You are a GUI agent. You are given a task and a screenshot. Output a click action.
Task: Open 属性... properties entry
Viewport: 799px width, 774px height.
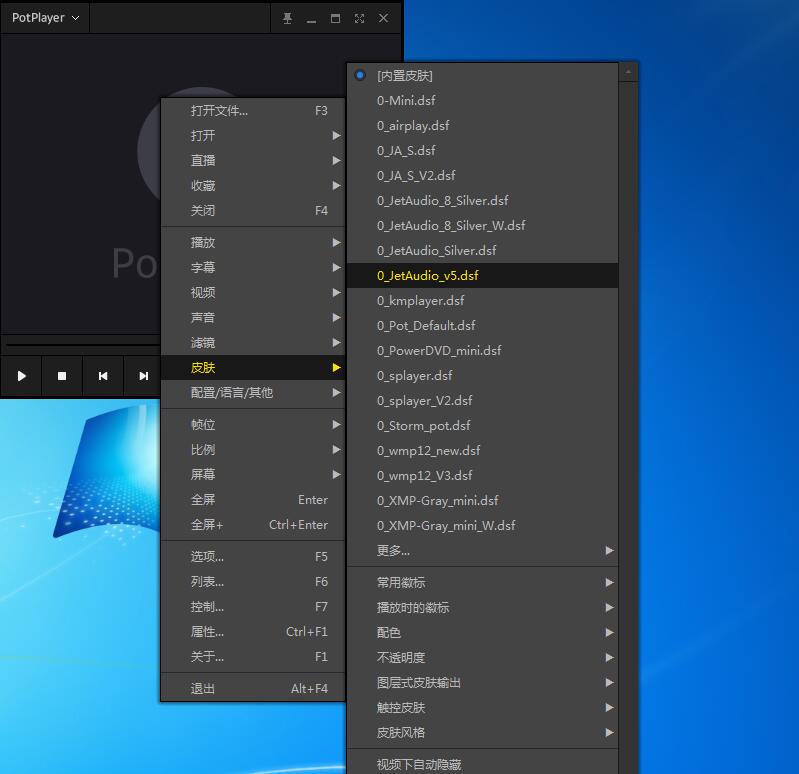pos(253,631)
